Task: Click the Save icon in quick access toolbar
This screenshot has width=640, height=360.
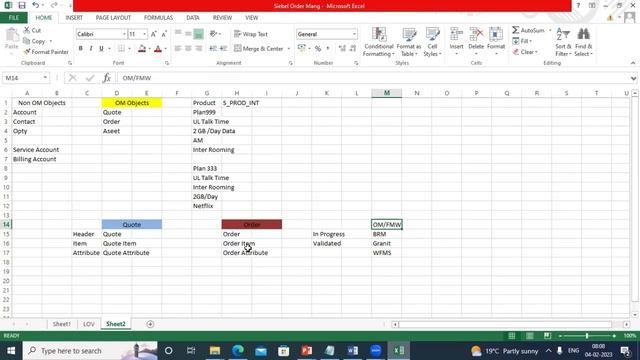Action: (x=22, y=5)
